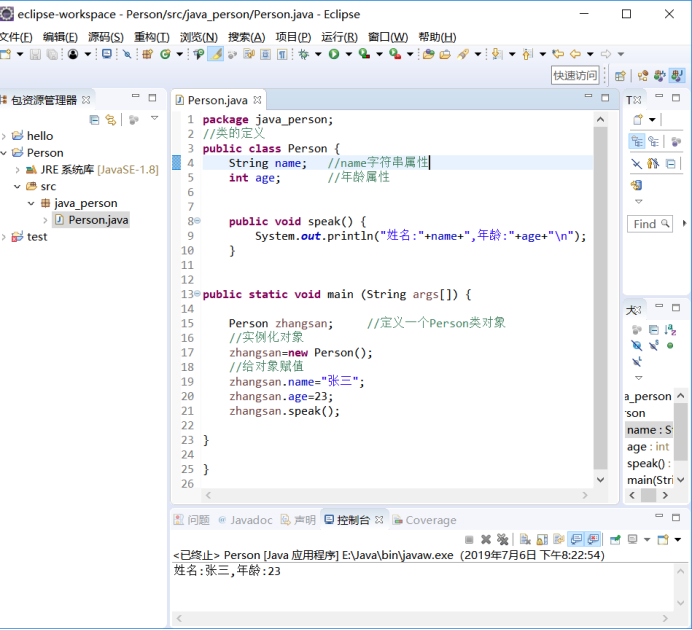Toggle the highlighted editor toolbar button
692x630 pixels.
pyautogui.click(x=215, y=54)
